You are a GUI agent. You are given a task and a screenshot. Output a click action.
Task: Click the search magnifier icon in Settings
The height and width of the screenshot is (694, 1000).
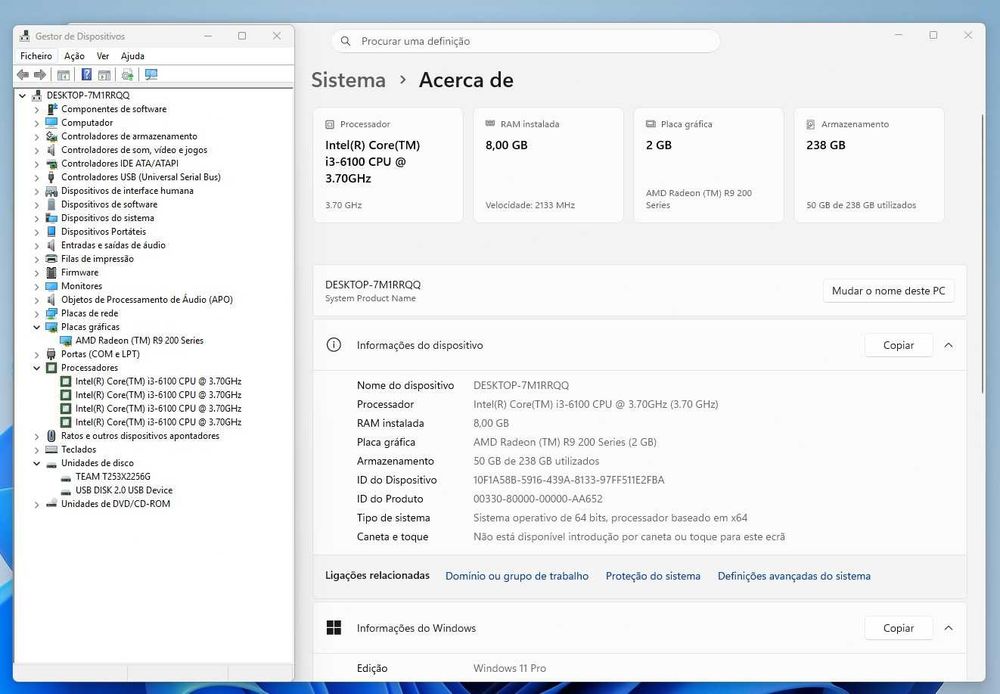click(346, 41)
